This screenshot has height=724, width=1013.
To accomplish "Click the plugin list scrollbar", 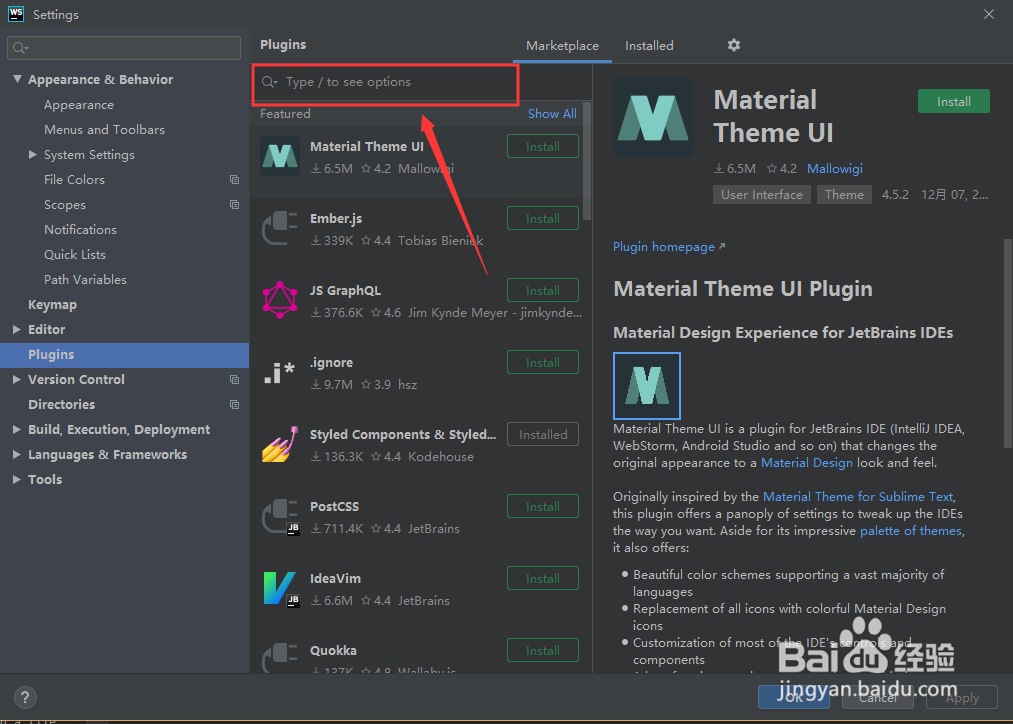I will pyautogui.click(x=587, y=161).
